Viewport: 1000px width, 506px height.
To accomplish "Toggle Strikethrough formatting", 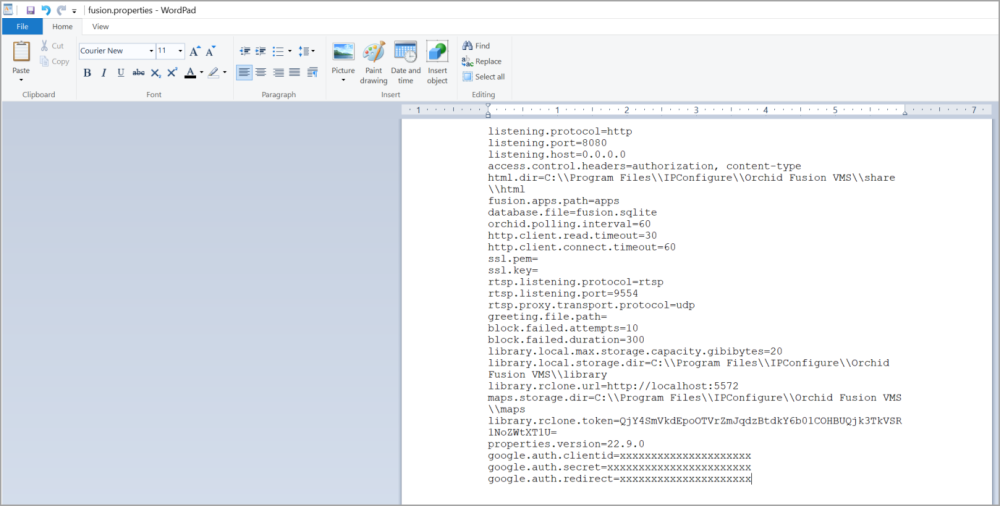I will pyautogui.click(x=138, y=73).
